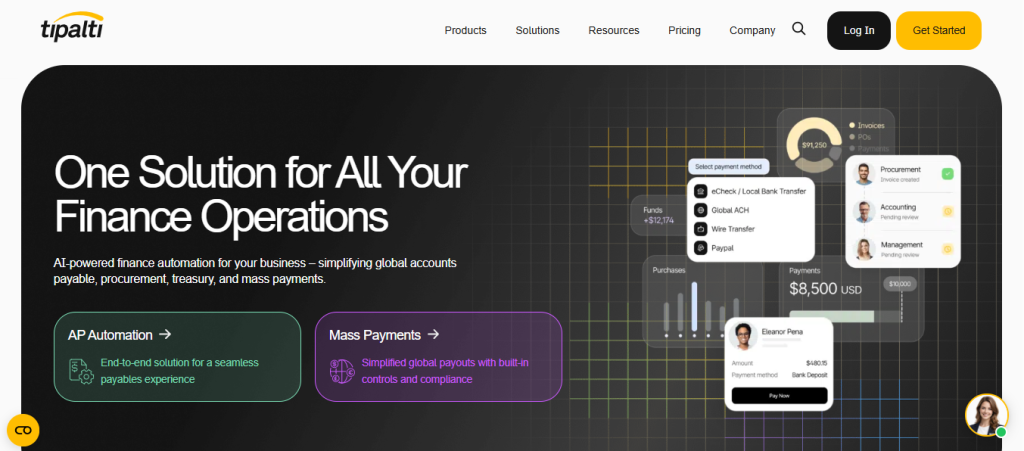Image resolution: width=1024 pixels, height=451 pixels.
Task: Open the chat agent avatar
Action: coord(986,416)
